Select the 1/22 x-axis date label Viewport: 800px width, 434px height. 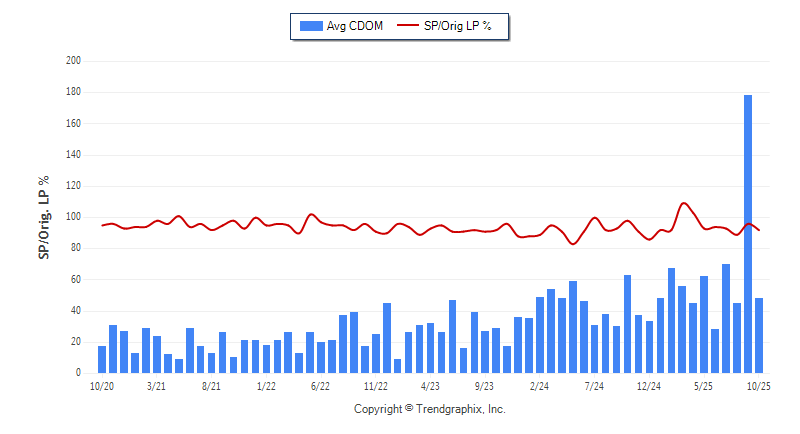click(x=266, y=385)
